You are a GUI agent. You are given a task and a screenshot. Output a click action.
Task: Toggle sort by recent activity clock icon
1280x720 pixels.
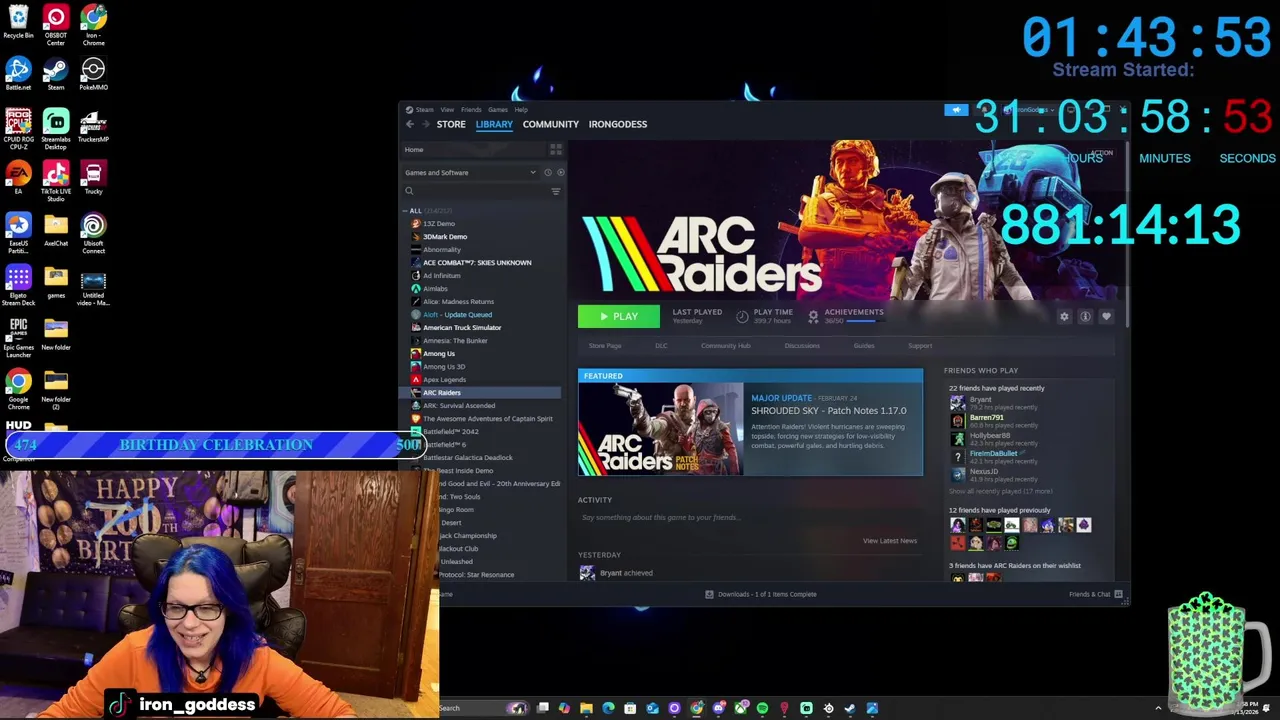coord(547,172)
